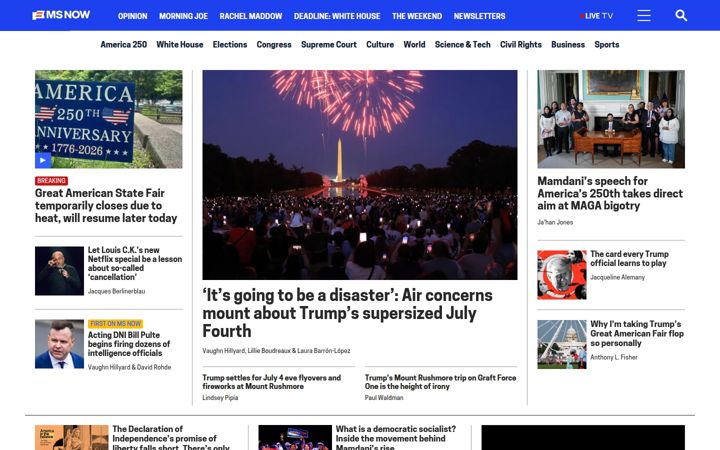The width and height of the screenshot is (720, 450).
Task: Open the America 250 topic
Action: point(124,45)
